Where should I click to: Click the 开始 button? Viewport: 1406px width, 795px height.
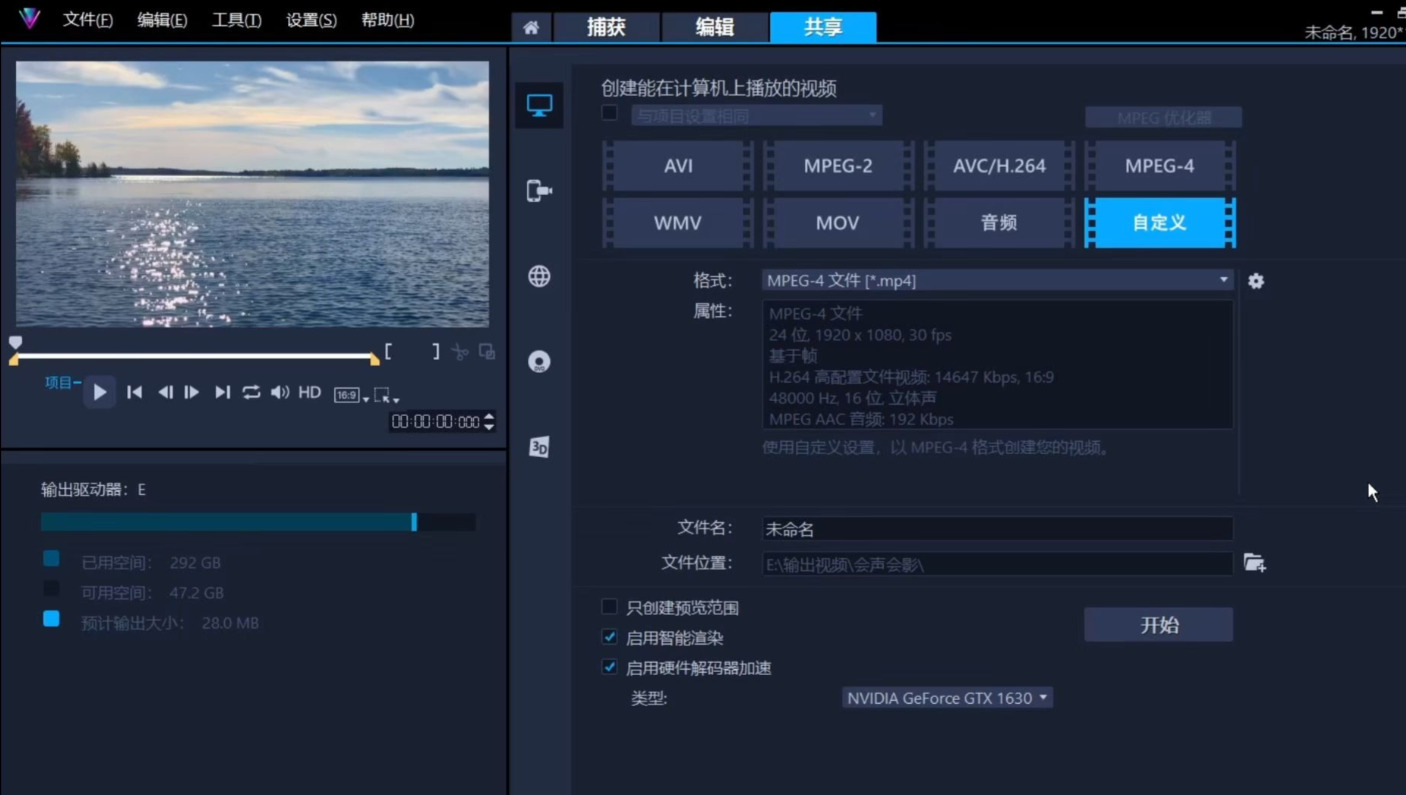(1158, 625)
